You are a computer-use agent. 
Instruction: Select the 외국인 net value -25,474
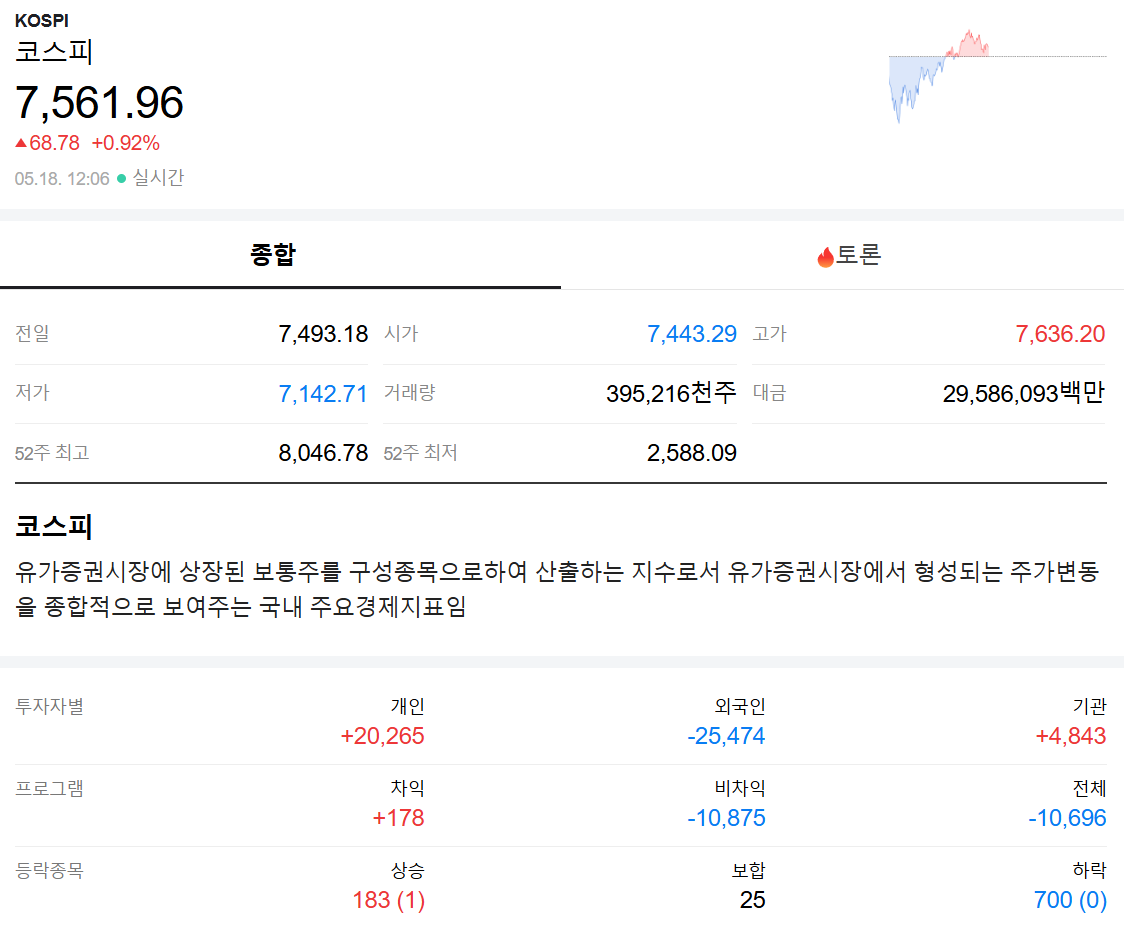pyautogui.click(x=726, y=736)
